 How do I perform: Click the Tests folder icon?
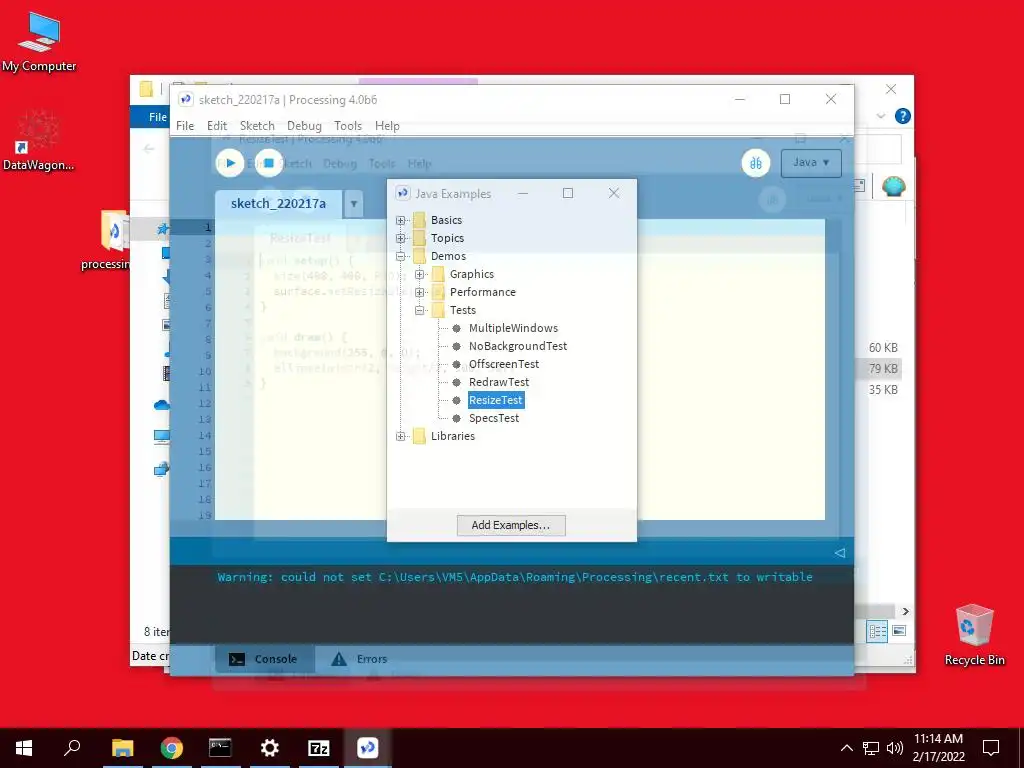[x=438, y=310]
